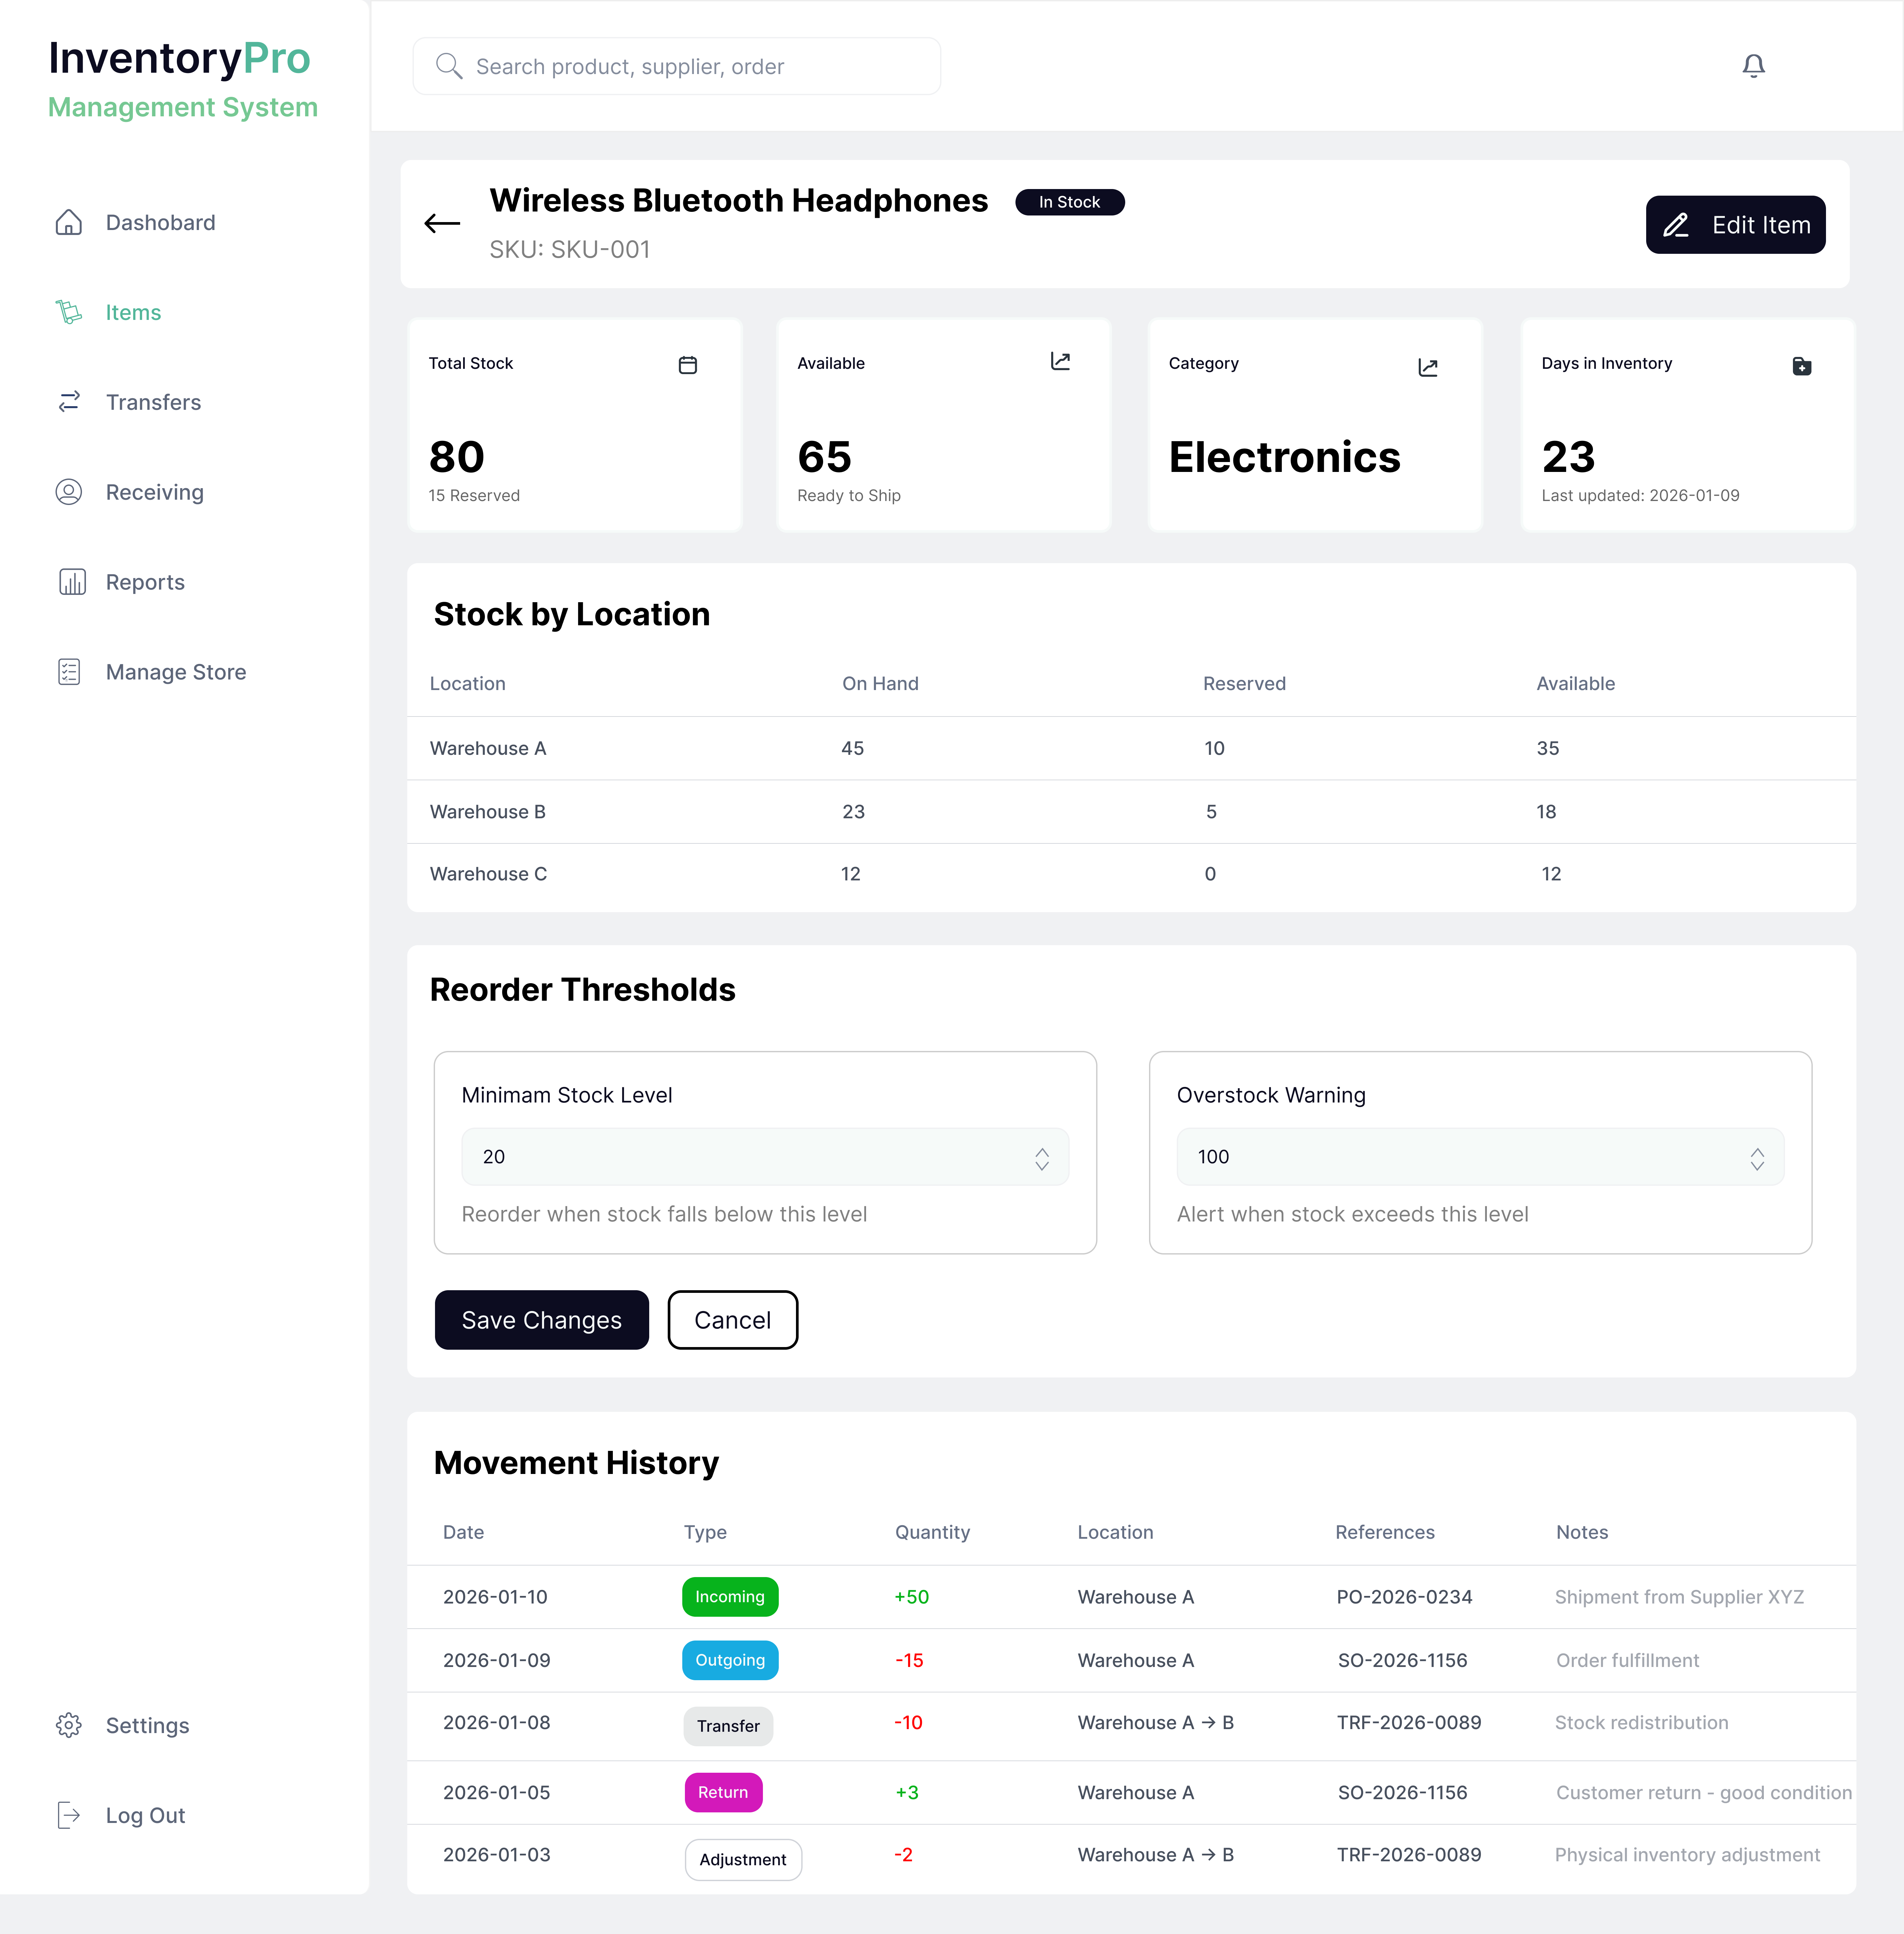
Task: Increase the Minimam Stock Level with the stepper
Action: click(1042, 1151)
